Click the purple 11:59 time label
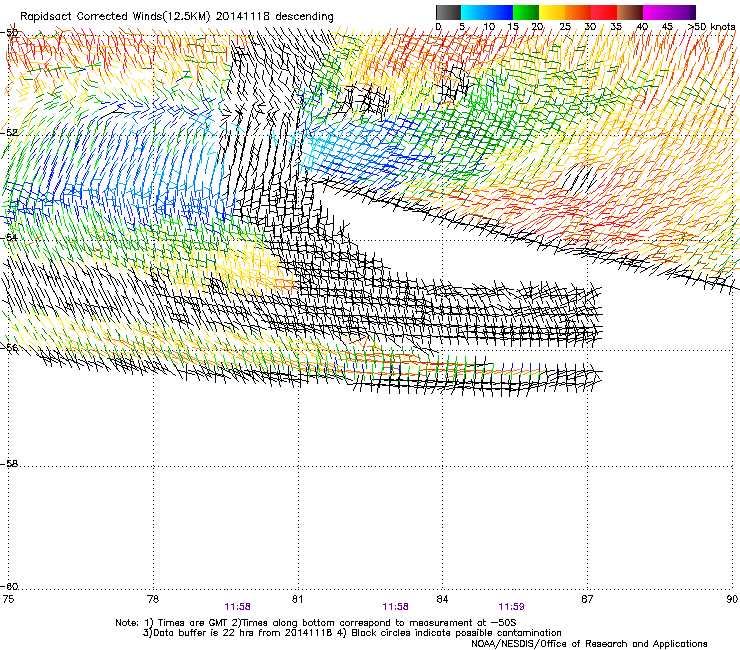The width and height of the screenshot is (740, 650). [511, 607]
